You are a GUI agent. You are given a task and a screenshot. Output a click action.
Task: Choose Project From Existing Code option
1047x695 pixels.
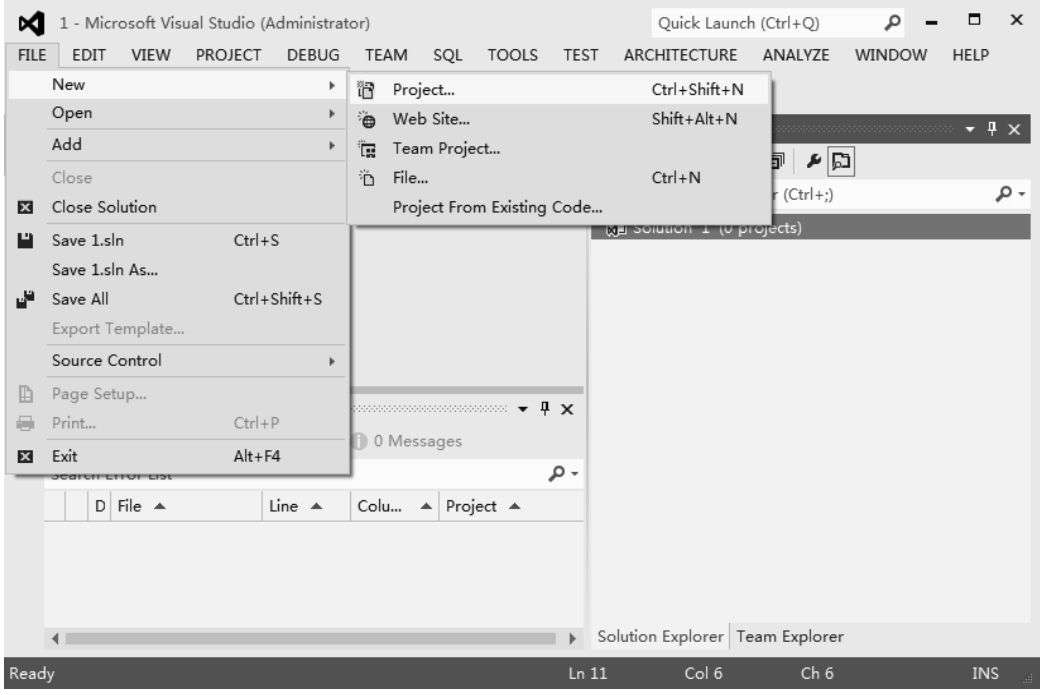(560, 208)
